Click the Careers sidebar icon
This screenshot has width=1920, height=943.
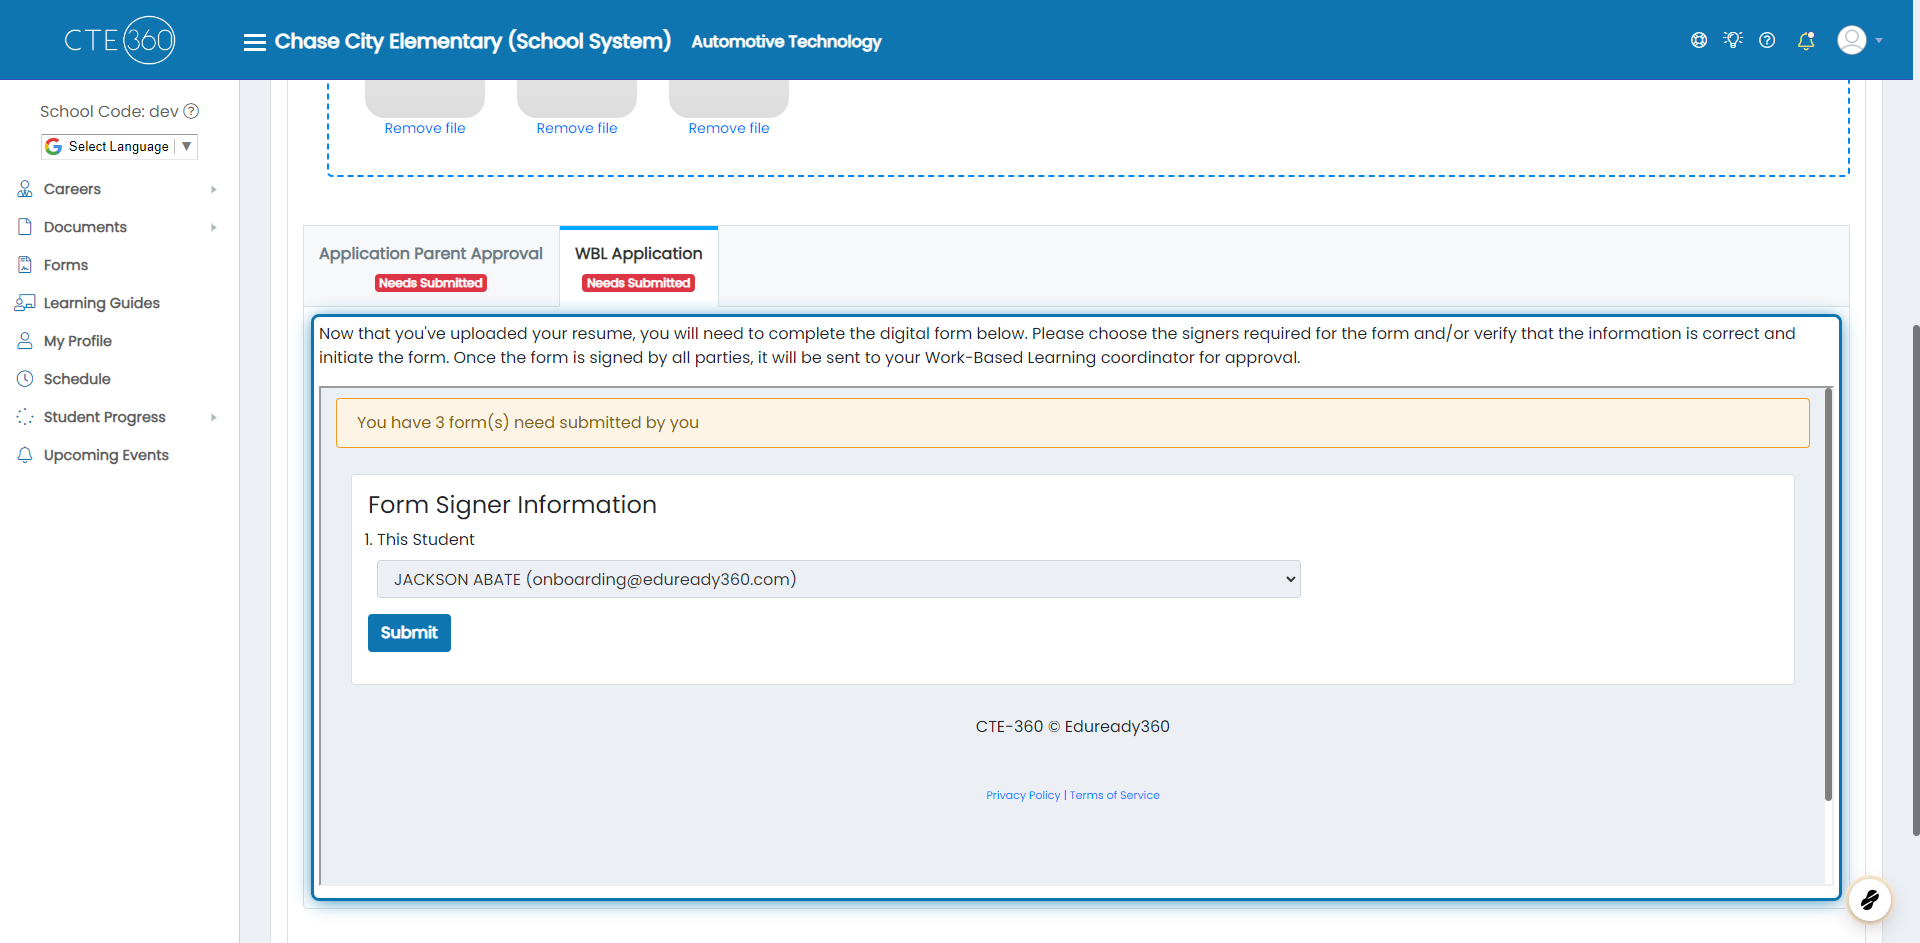(25, 189)
